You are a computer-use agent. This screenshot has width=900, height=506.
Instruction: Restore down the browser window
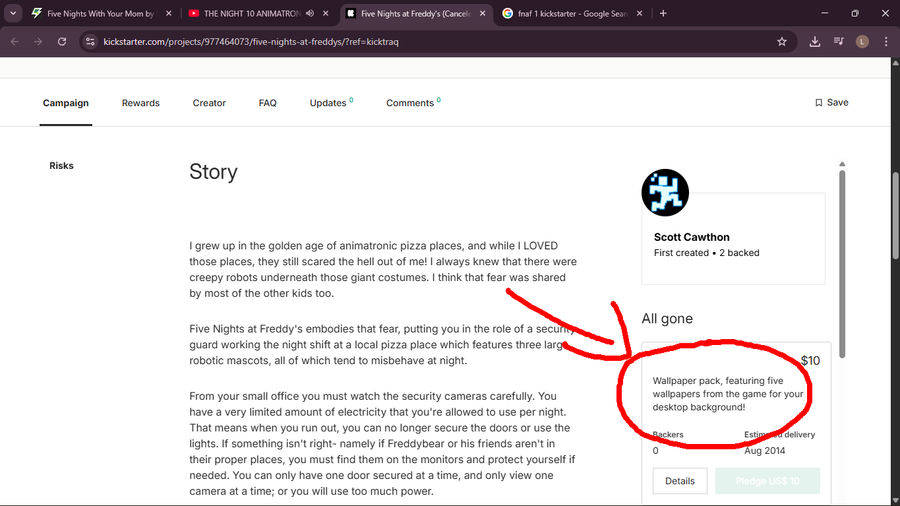(855, 13)
